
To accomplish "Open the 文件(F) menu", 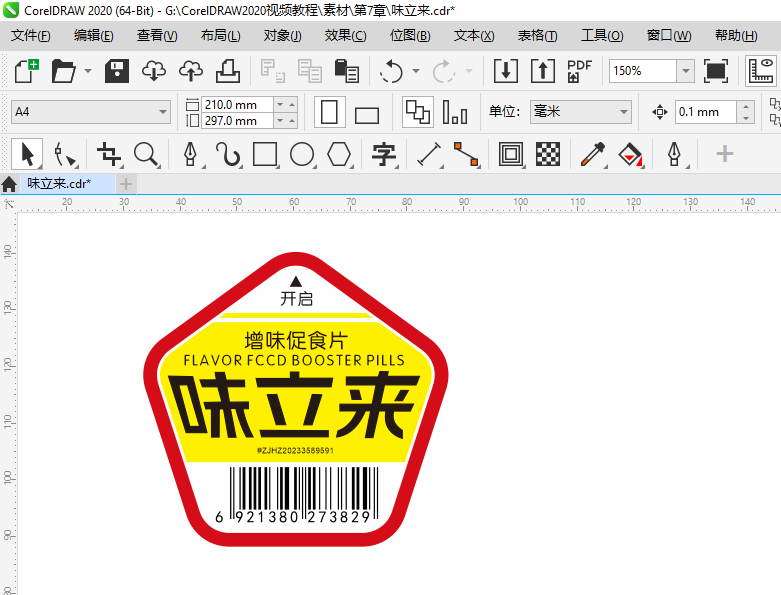I will (31, 35).
